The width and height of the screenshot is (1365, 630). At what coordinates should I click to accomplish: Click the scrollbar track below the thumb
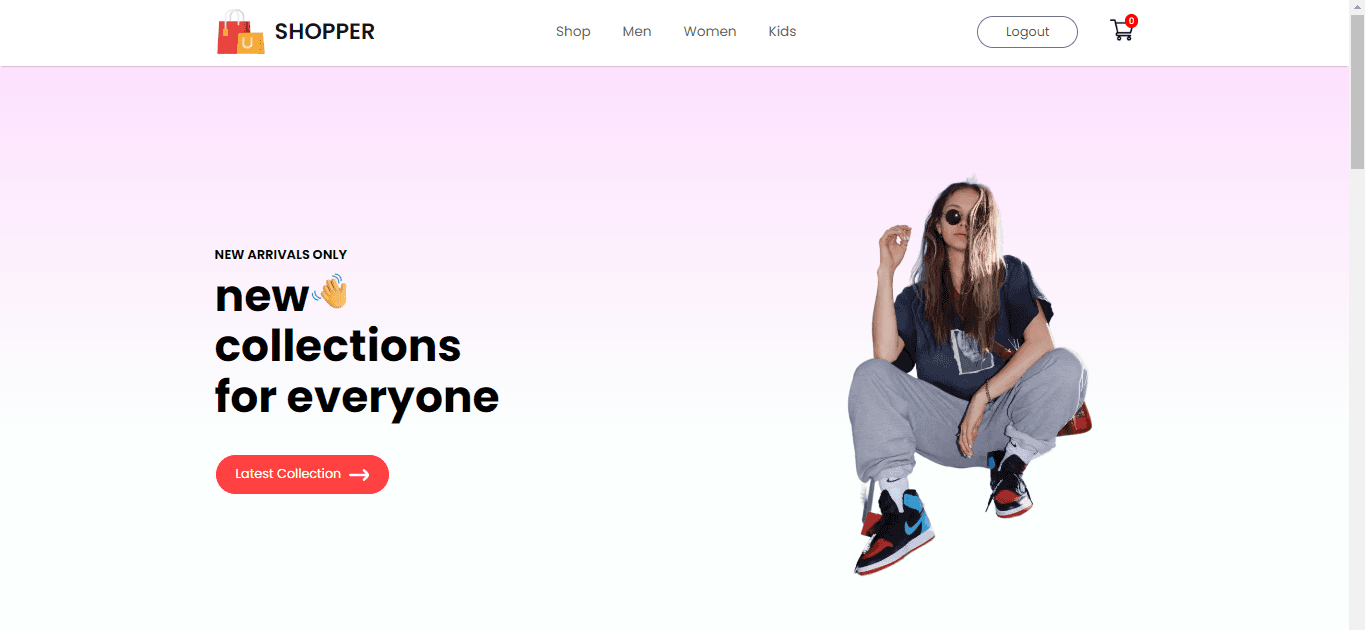tap(1357, 400)
